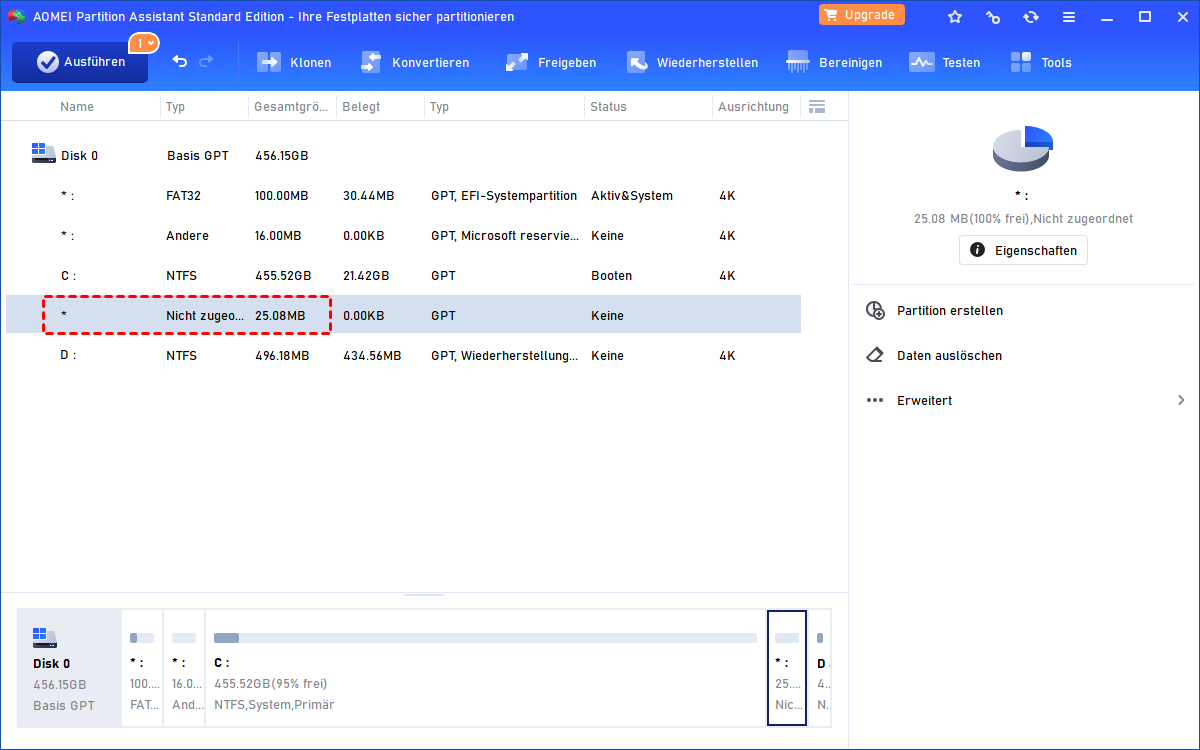The image size is (1200, 750).
Task: Click the key register icon in title bar
Action: point(993,17)
